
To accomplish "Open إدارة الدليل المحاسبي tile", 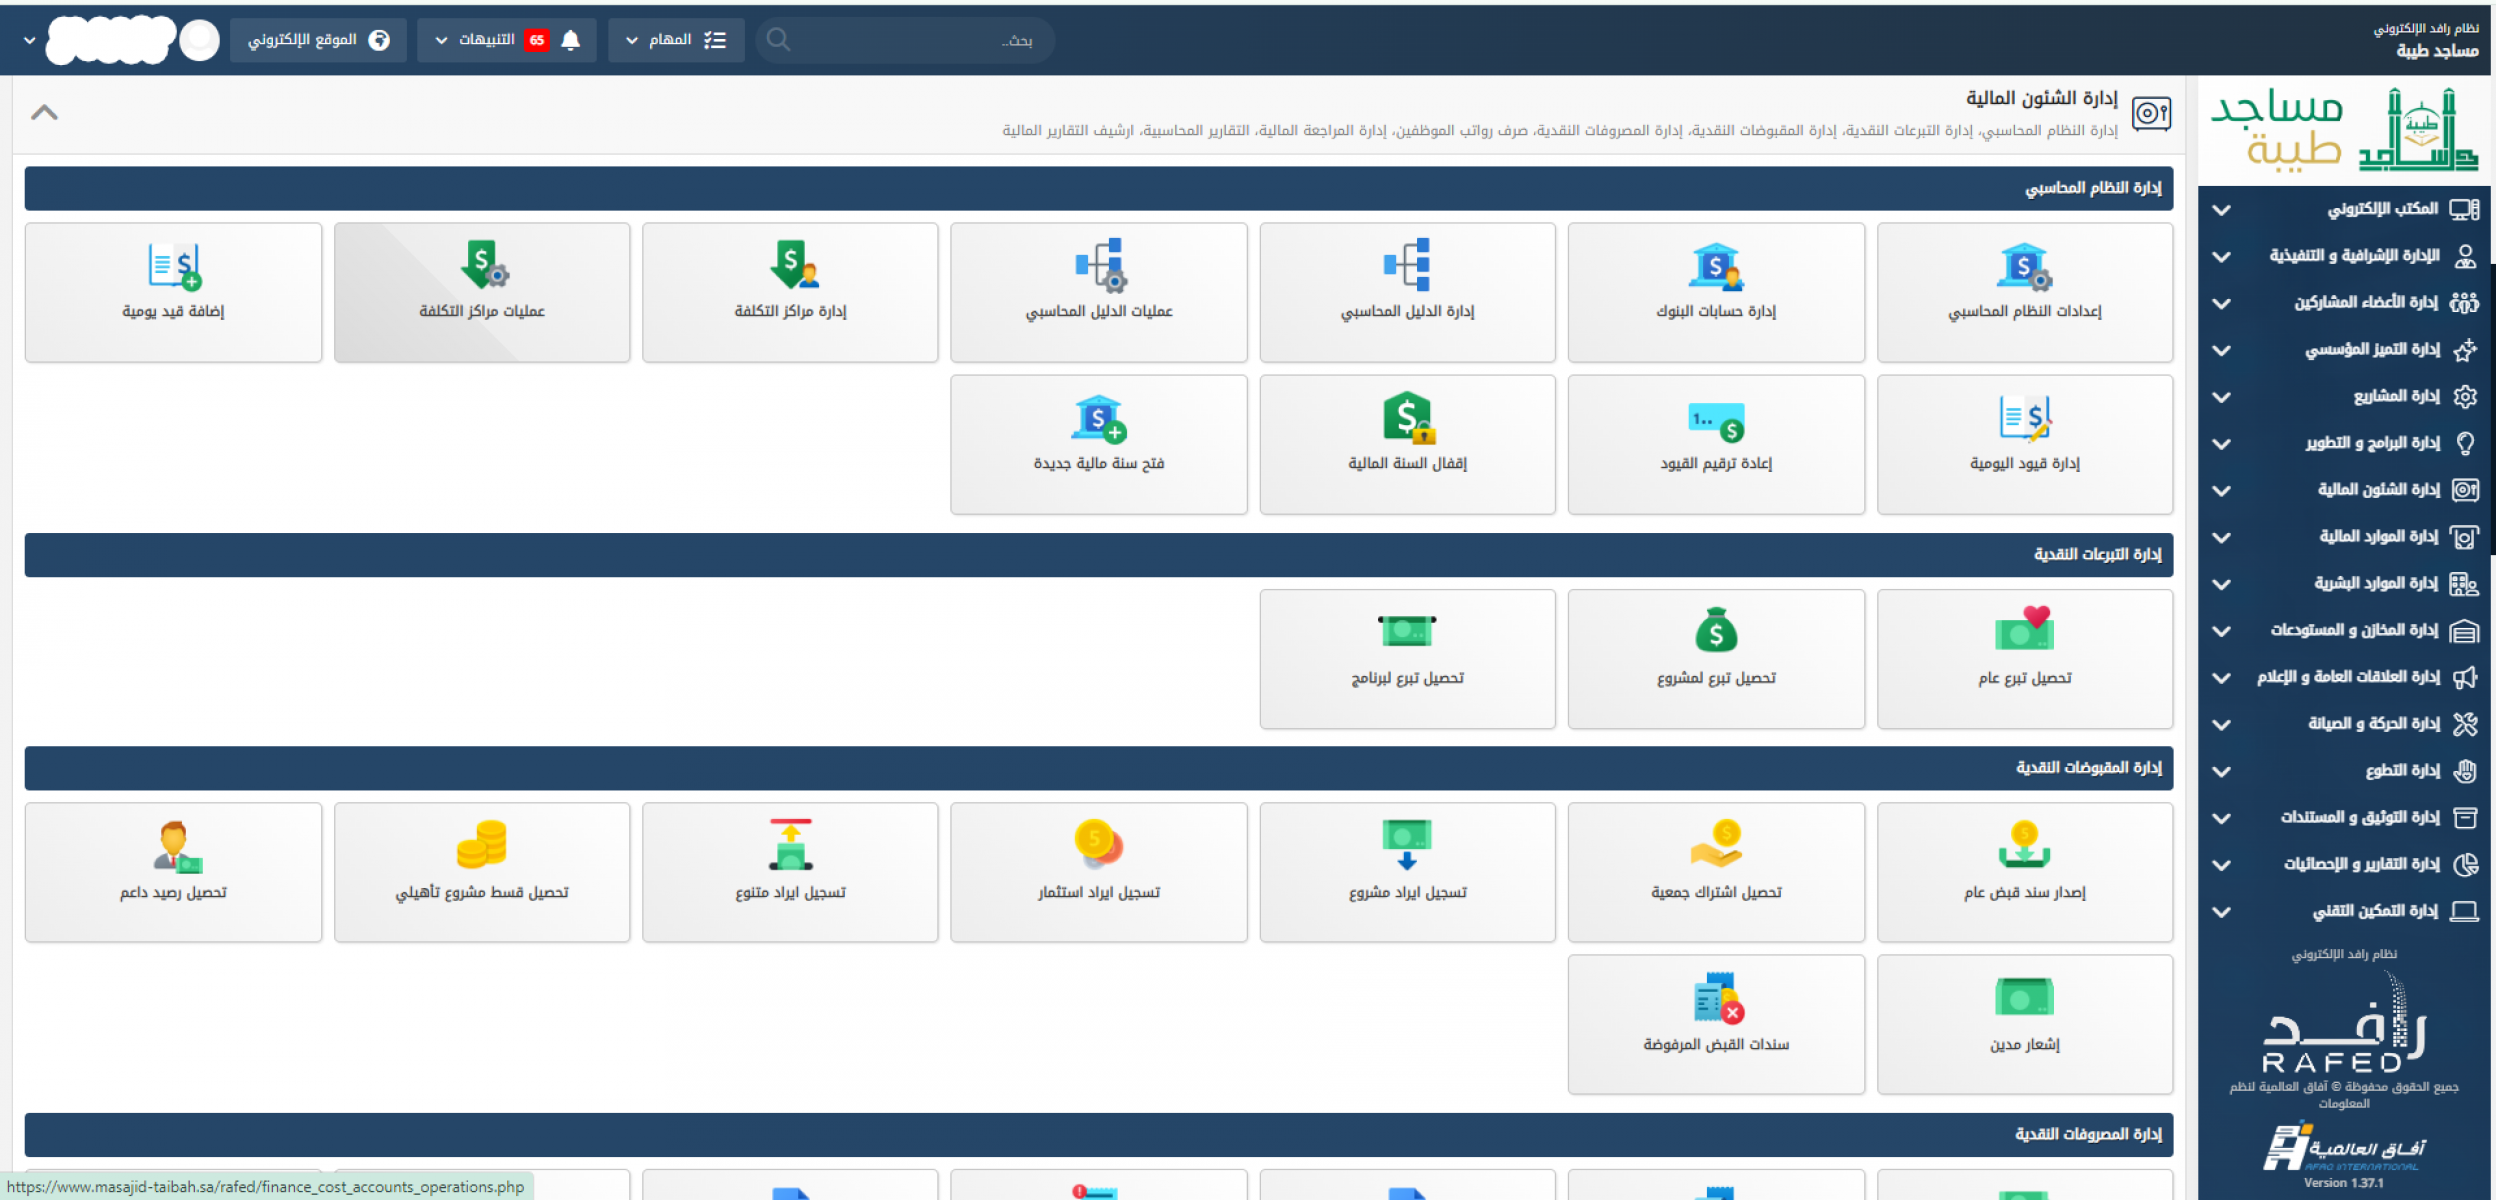I will pos(1407,292).
